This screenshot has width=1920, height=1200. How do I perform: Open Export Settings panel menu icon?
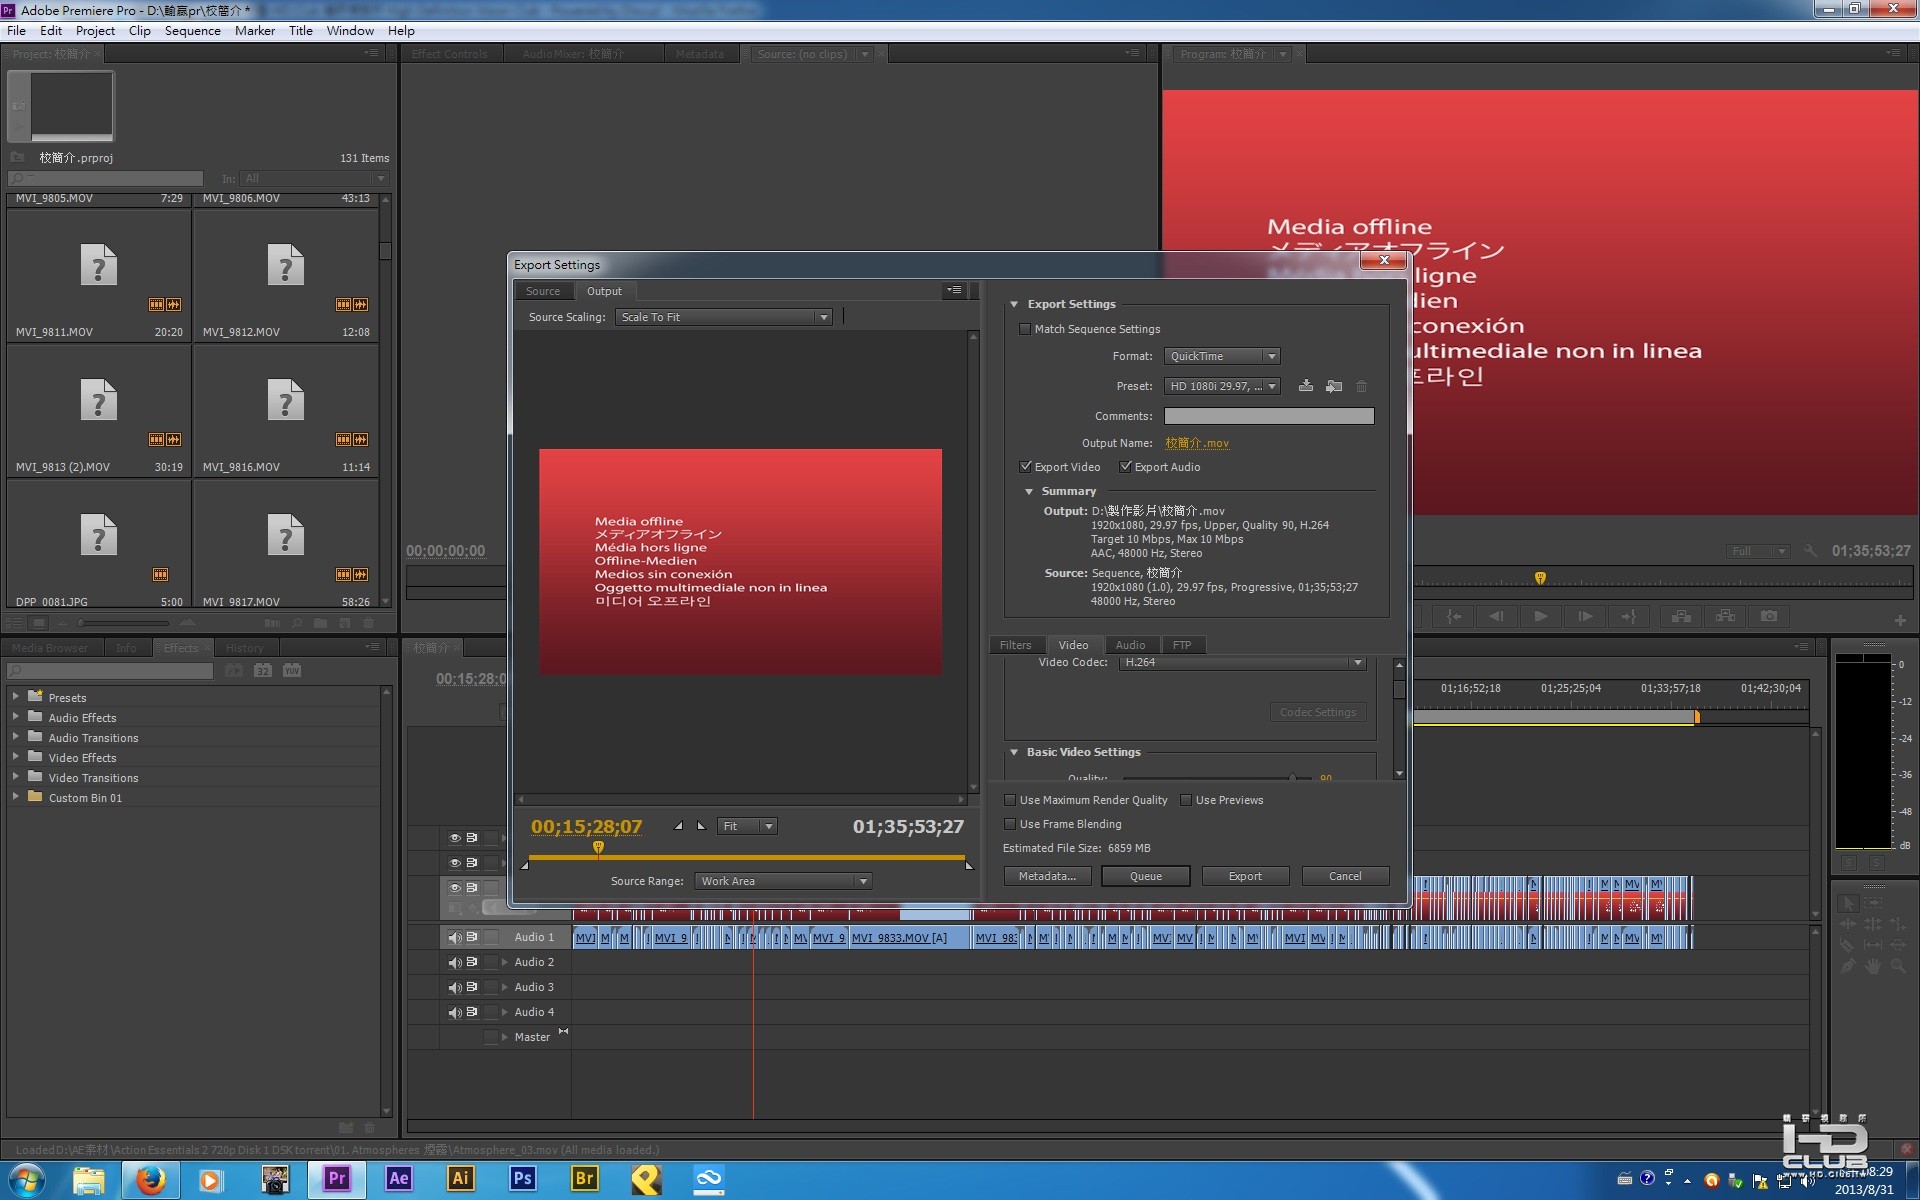(954, 290)
